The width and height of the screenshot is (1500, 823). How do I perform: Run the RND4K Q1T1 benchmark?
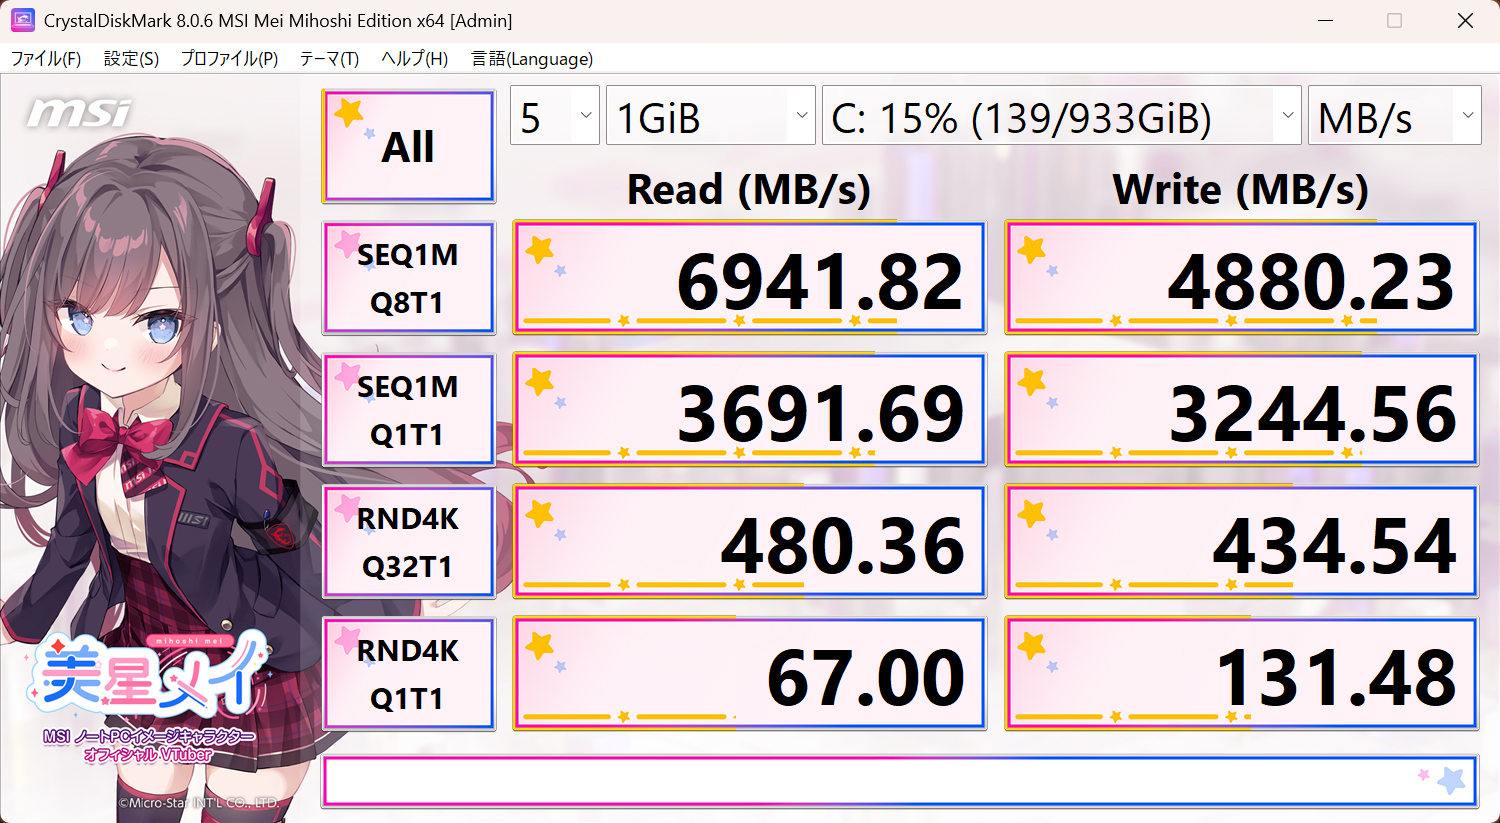click(x=408, y=672)
